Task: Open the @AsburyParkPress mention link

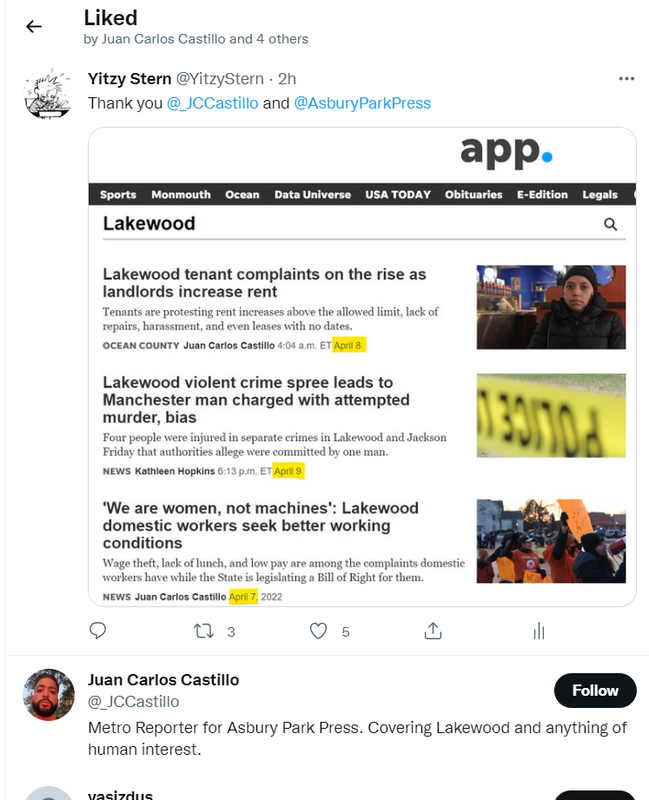Action: pyautogui.click(x=362, y=103)
